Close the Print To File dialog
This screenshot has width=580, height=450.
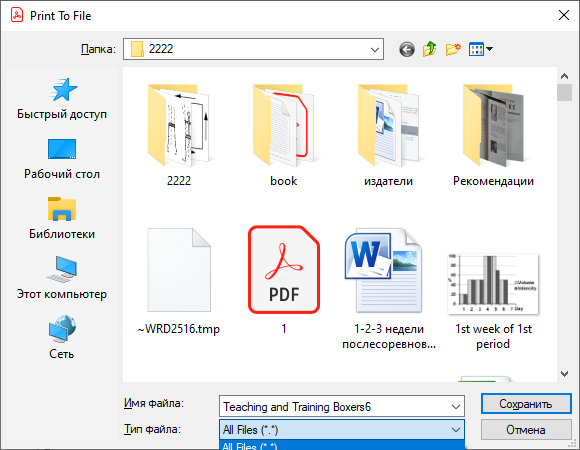[564, 15]
